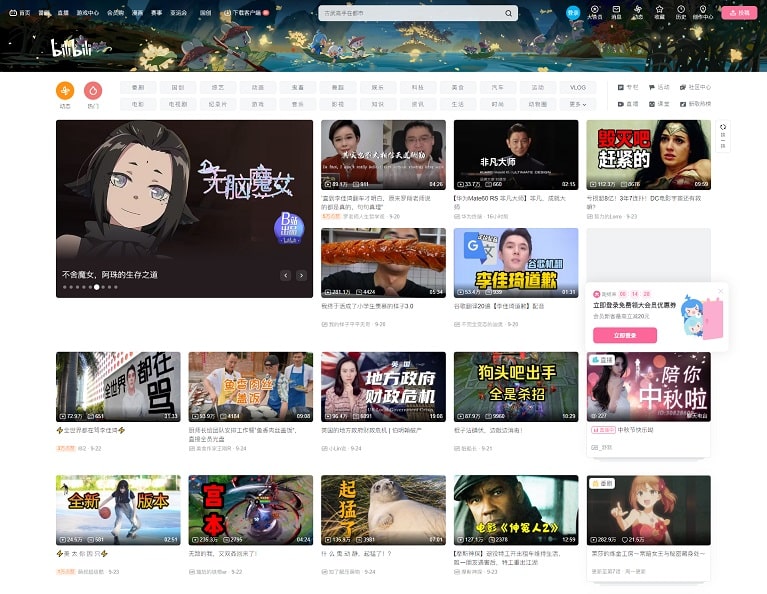Show next carousel banner with right arrow

coord(301,275)
